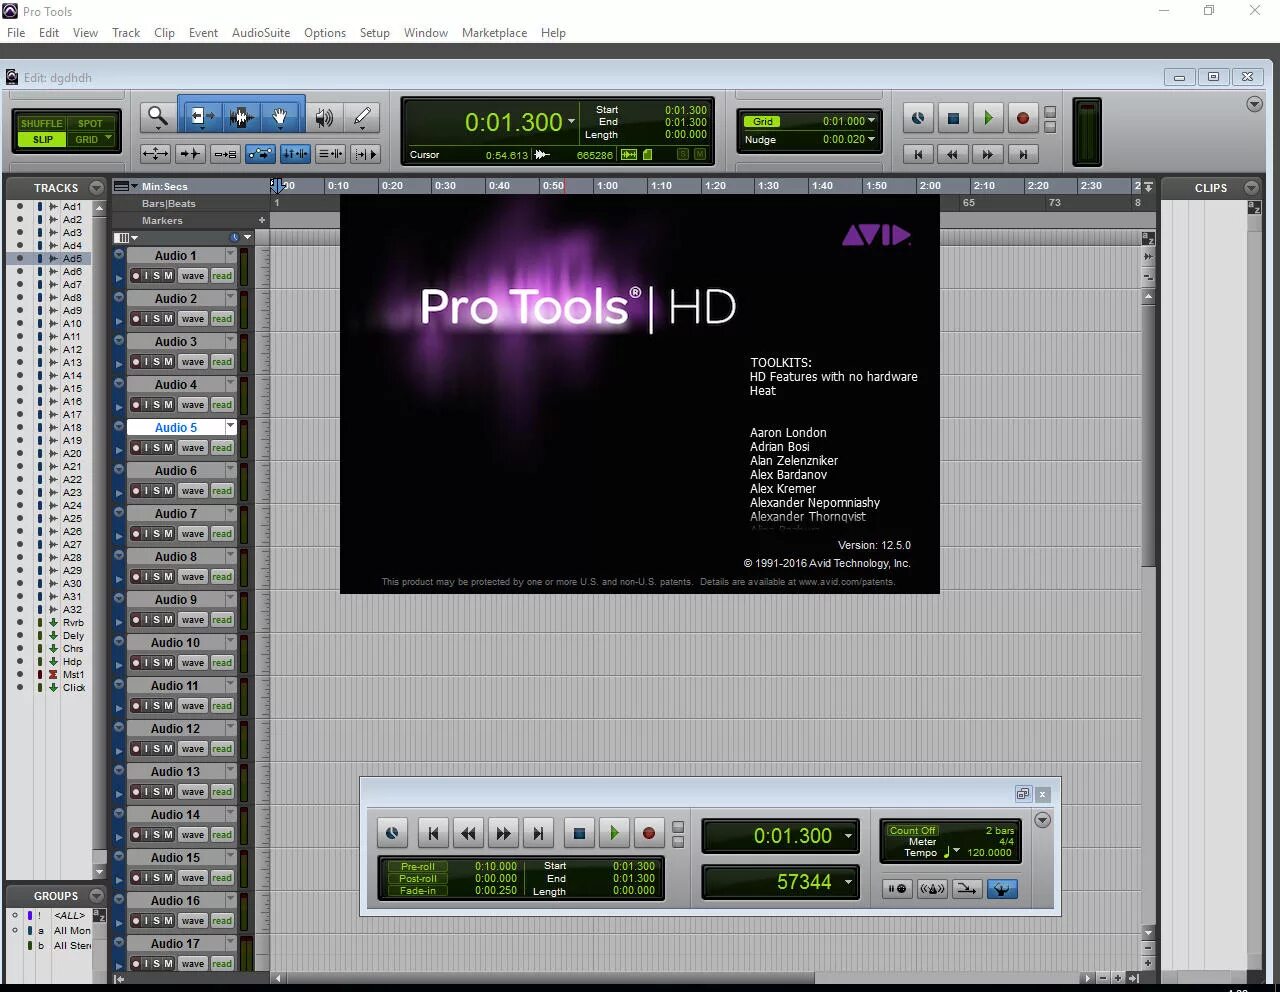
Task: Record-enable track Audio 1
Action: (135, 276)
